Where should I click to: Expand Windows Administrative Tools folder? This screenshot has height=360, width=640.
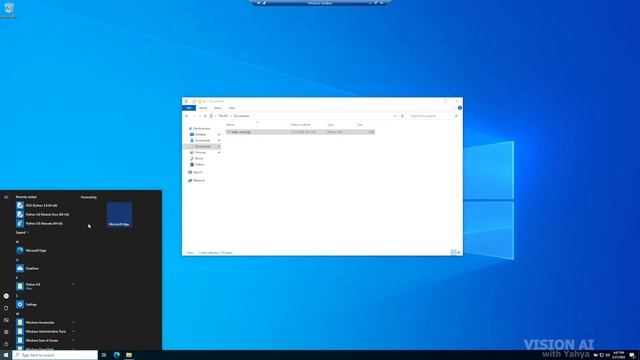(x=44, y=331)
